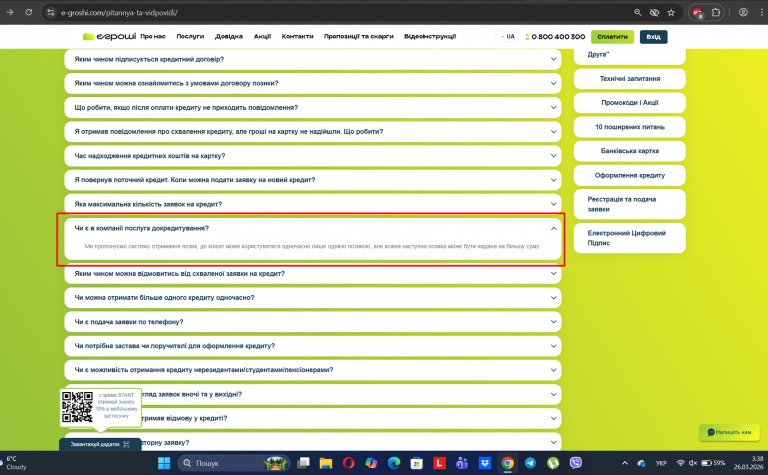Open Microsoft Store from the taskbar
Screen dimensions: 768x475
[417, 463]
